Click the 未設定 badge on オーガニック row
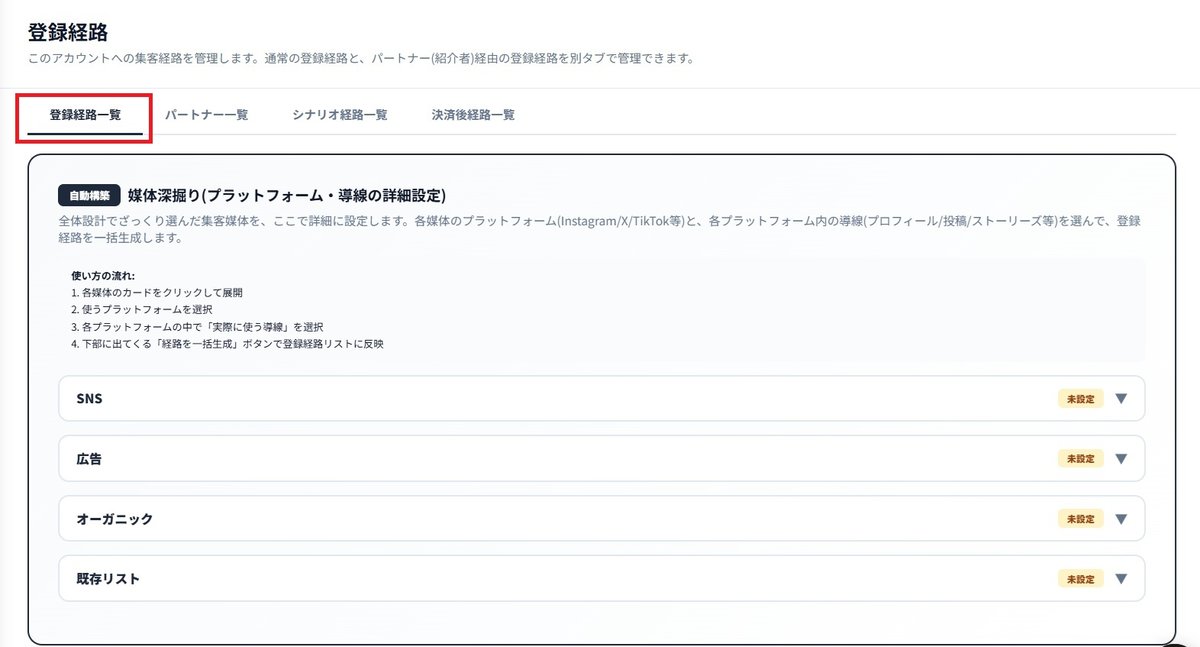Viewport: 1200px width, 647px height. (1080, 519)
